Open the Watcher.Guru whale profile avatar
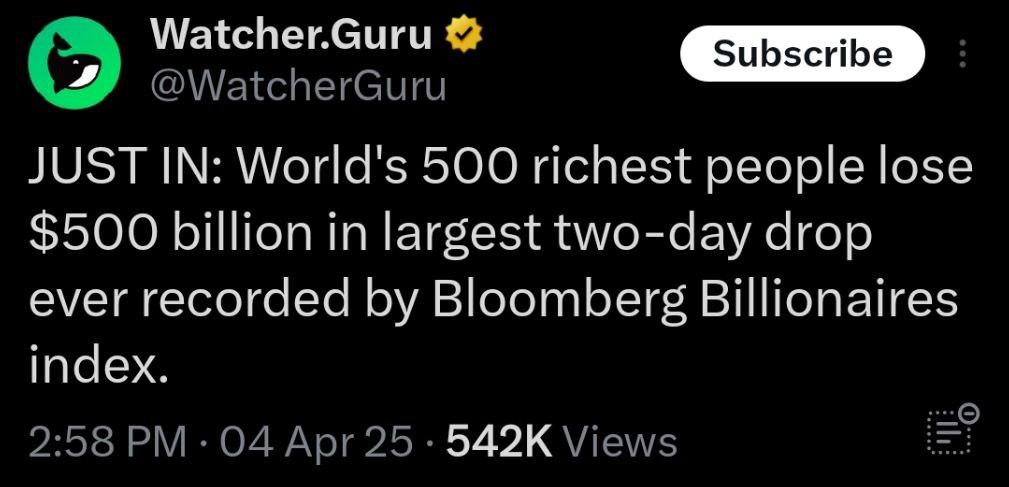The width and height of the screenshot is (1009, 487). 74,62
